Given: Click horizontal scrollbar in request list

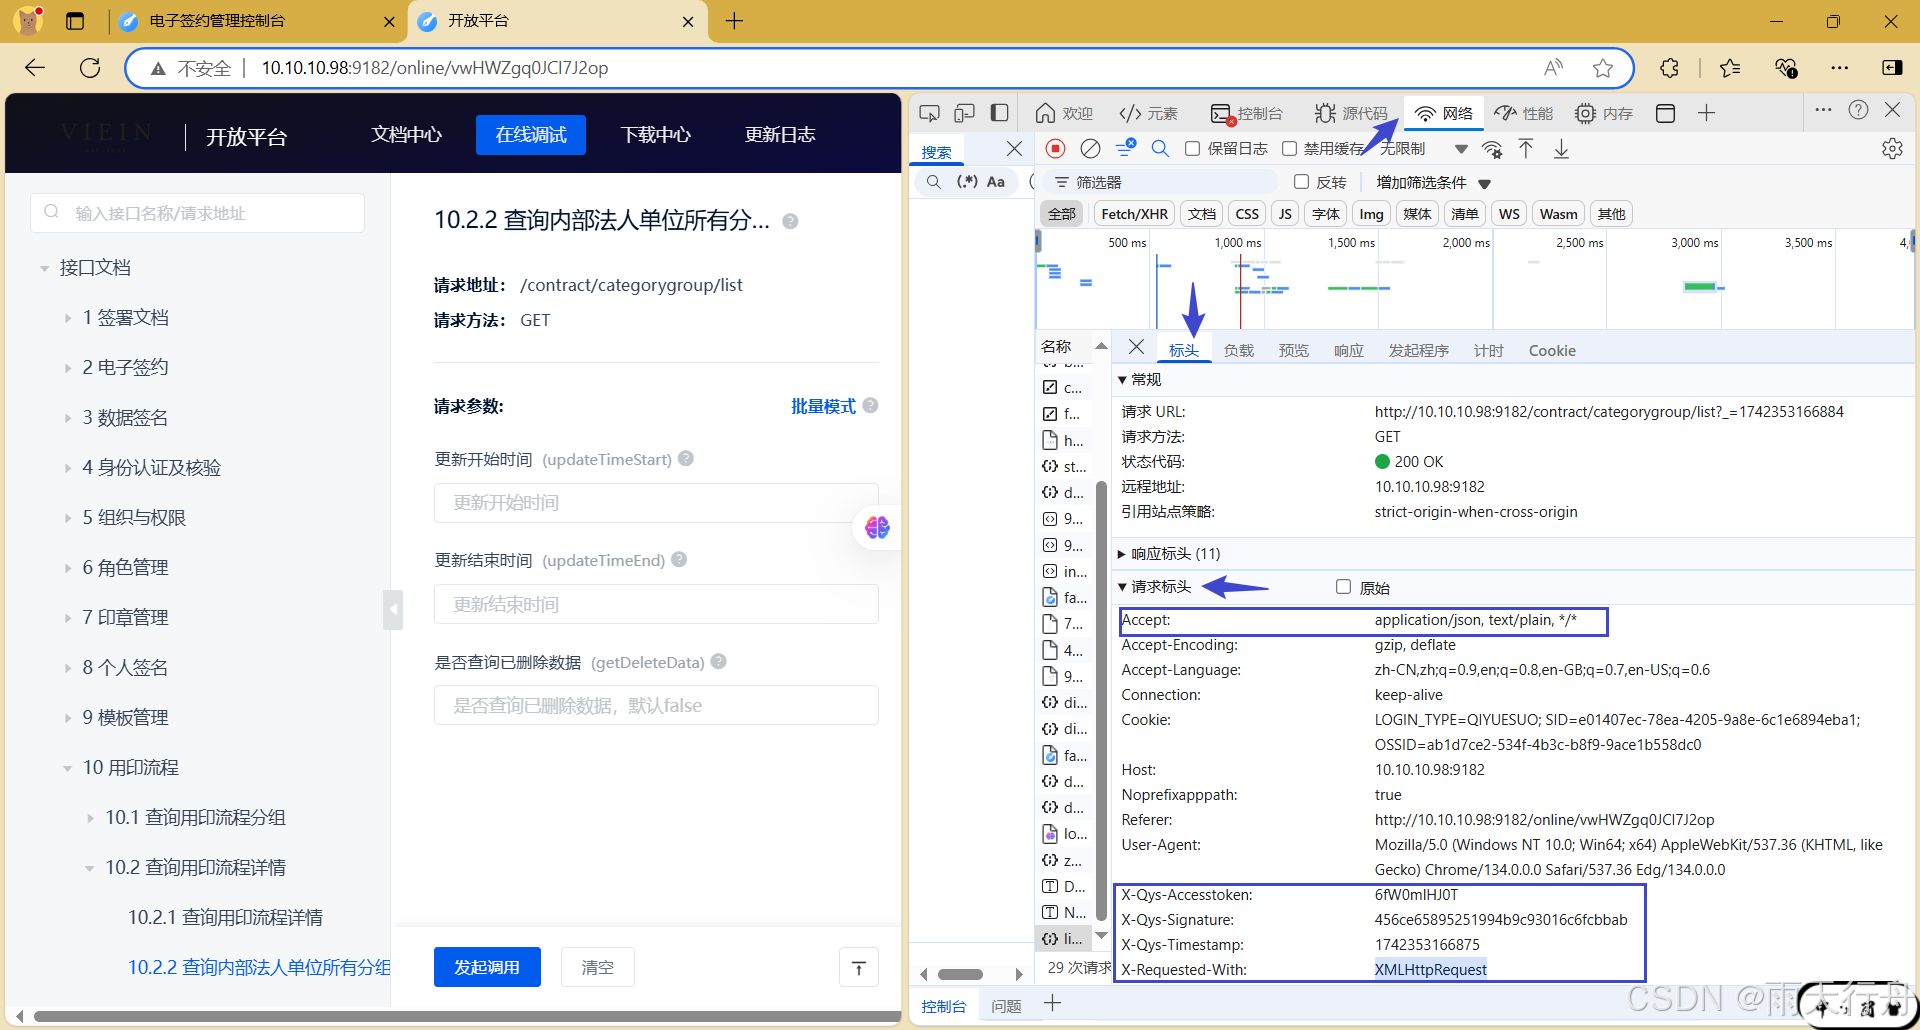Looking at the screenshot, I should (x=961, y=974).
